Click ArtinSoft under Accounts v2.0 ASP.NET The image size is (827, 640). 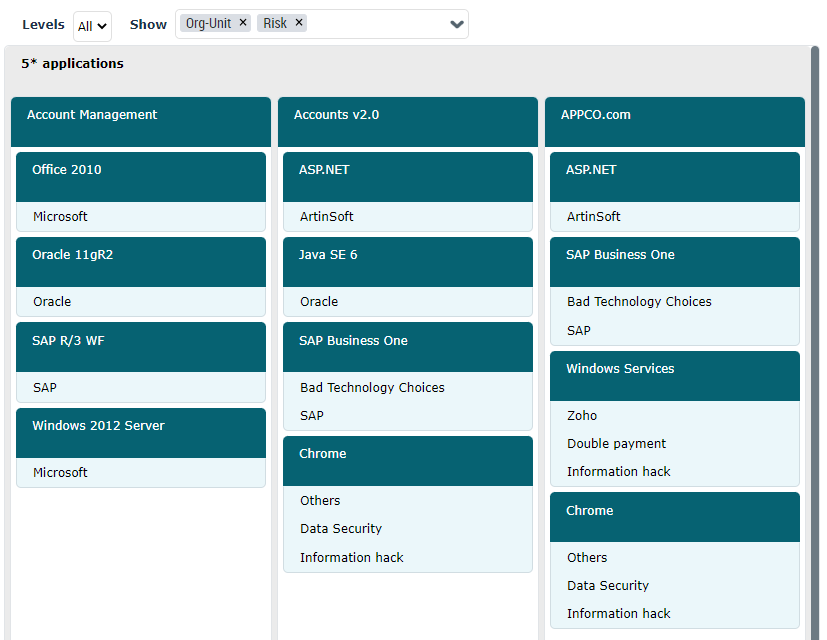327,216
